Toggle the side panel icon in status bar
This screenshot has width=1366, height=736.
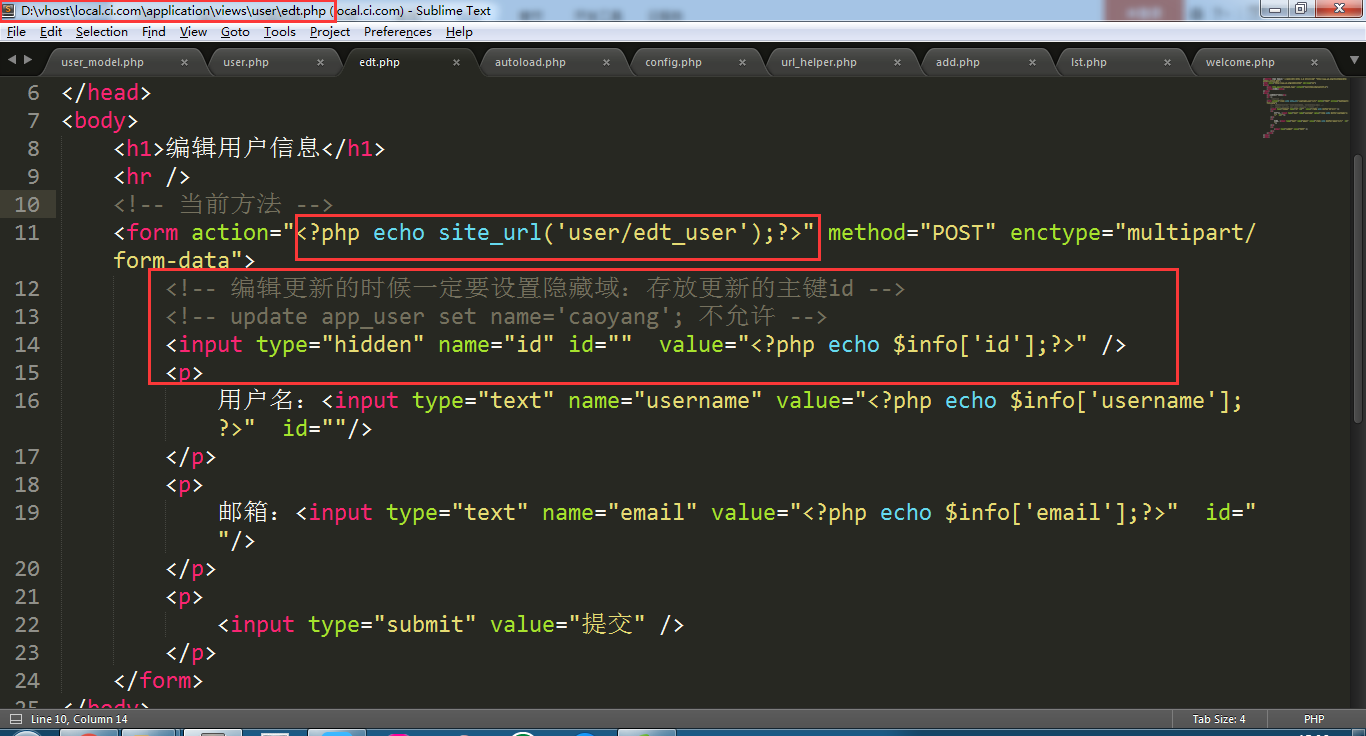pos(14,719)
